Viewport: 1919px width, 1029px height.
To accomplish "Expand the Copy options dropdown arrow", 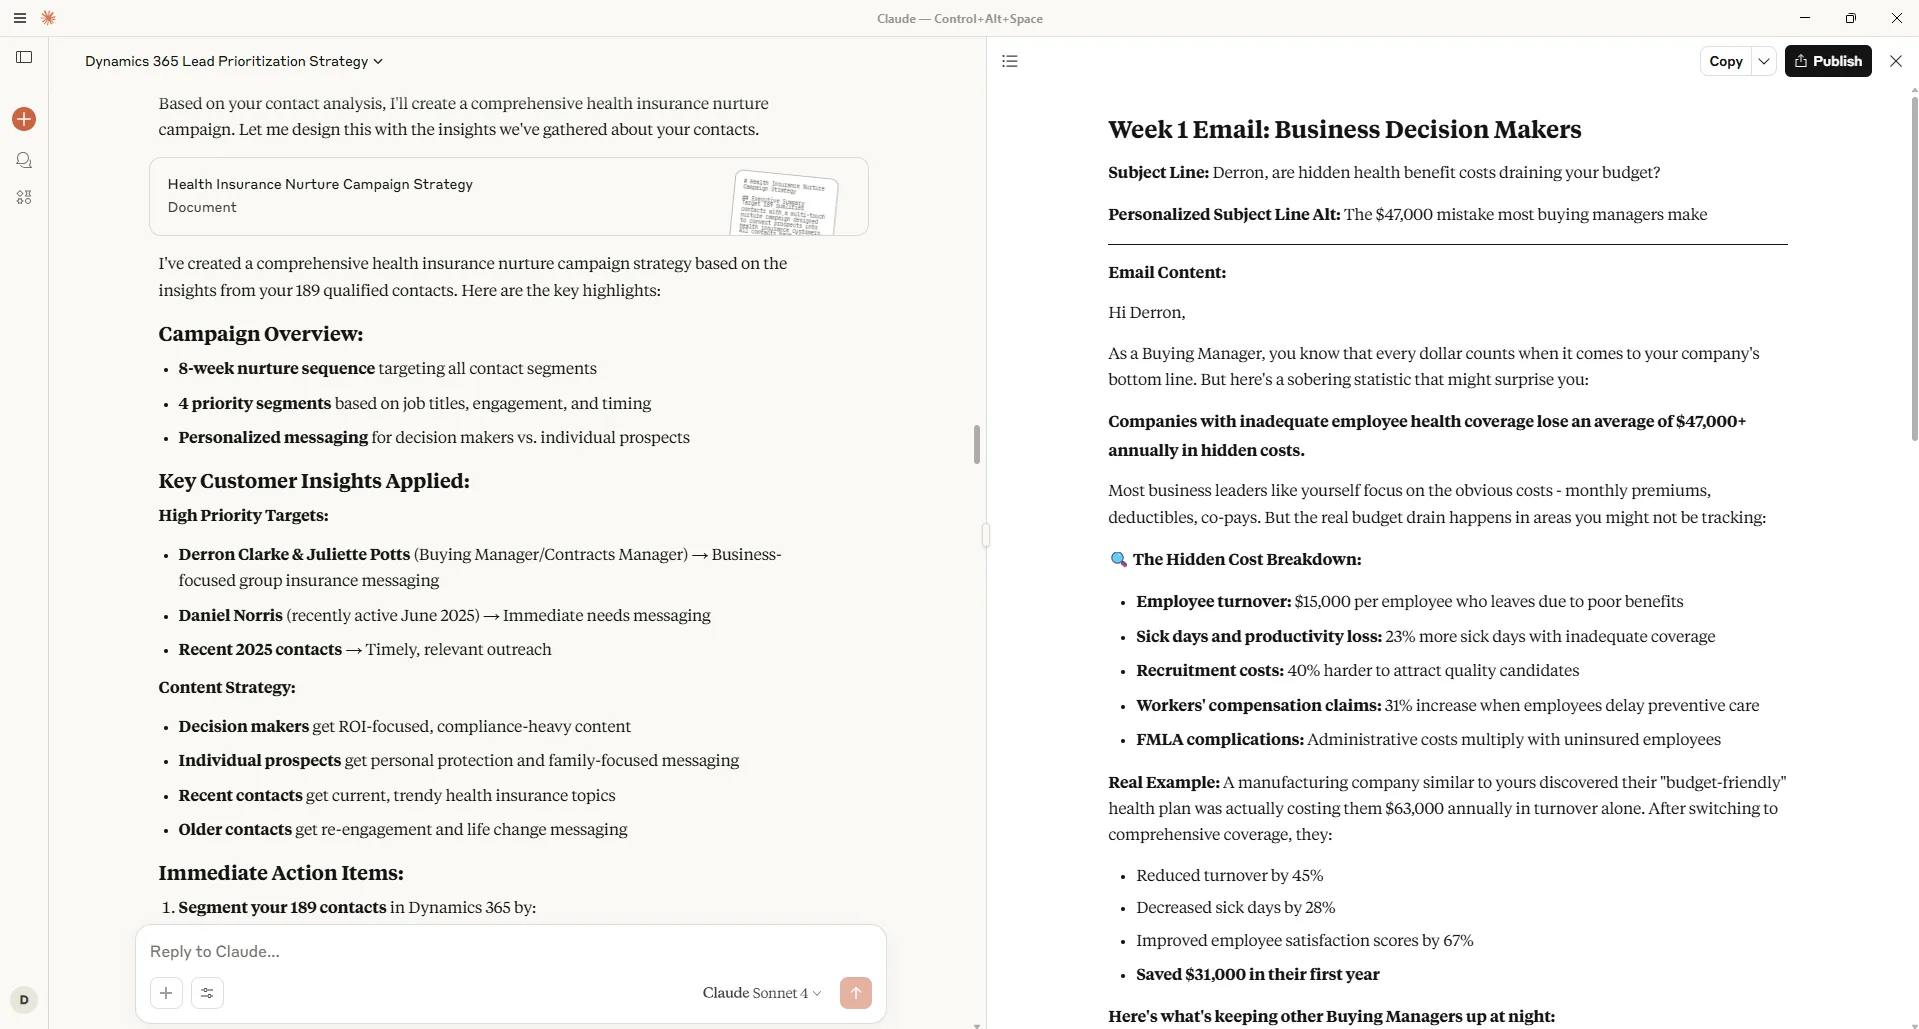I will point(1764,61).
